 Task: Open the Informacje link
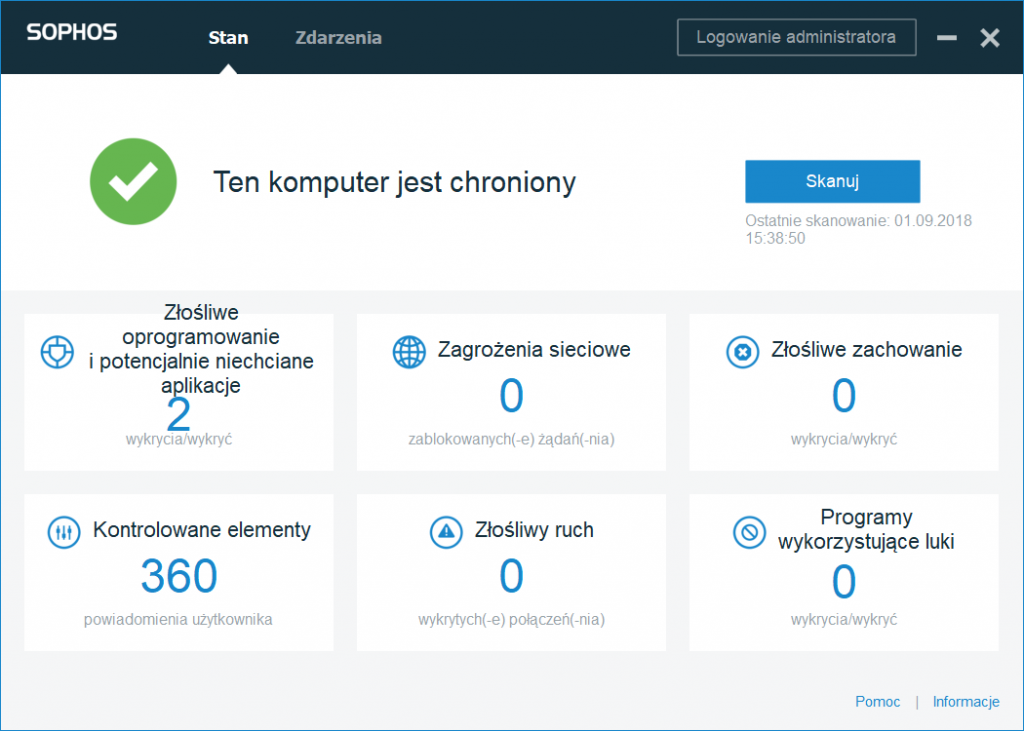[x=965, y=701]
